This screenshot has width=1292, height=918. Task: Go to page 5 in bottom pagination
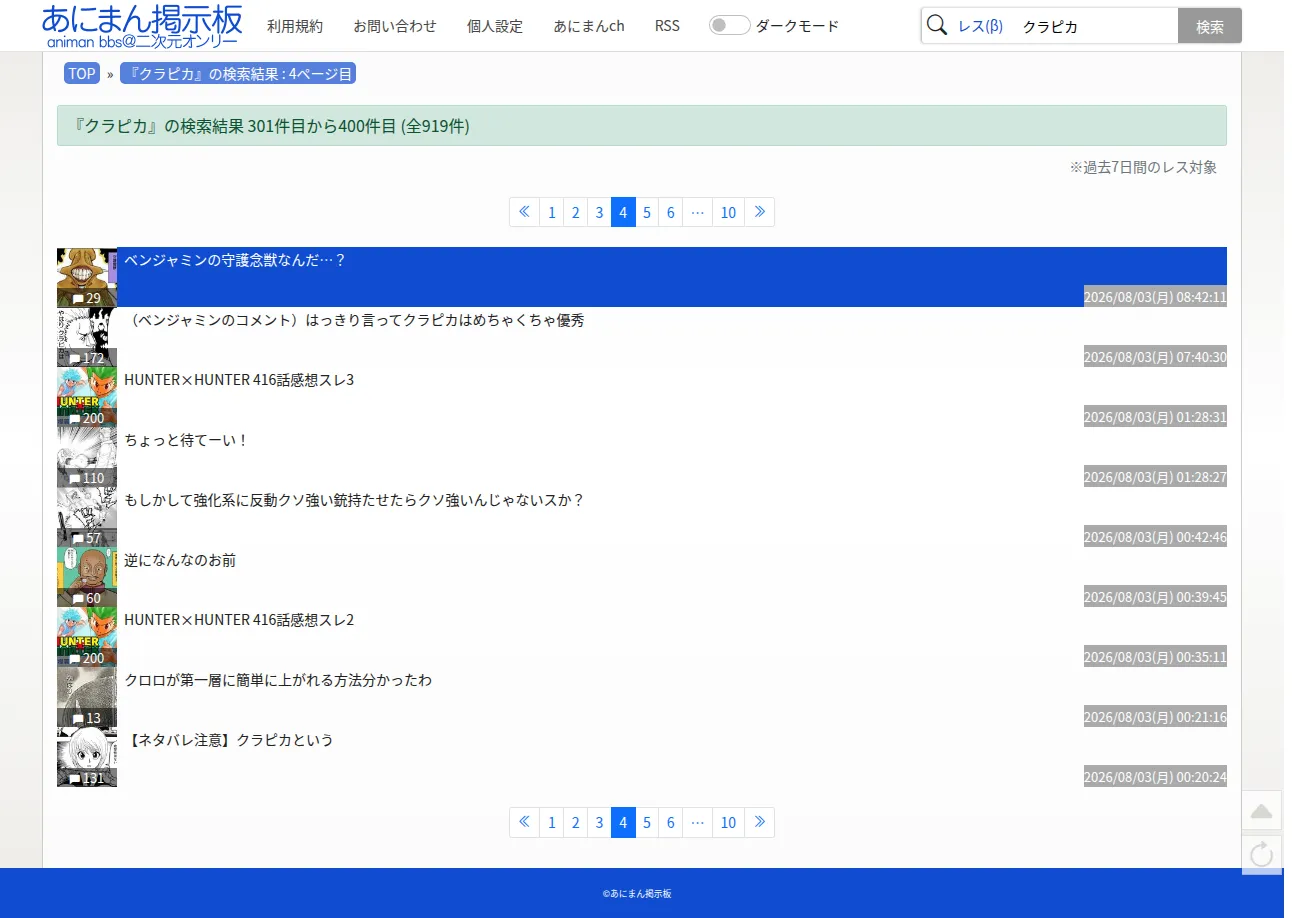(647, 822)
